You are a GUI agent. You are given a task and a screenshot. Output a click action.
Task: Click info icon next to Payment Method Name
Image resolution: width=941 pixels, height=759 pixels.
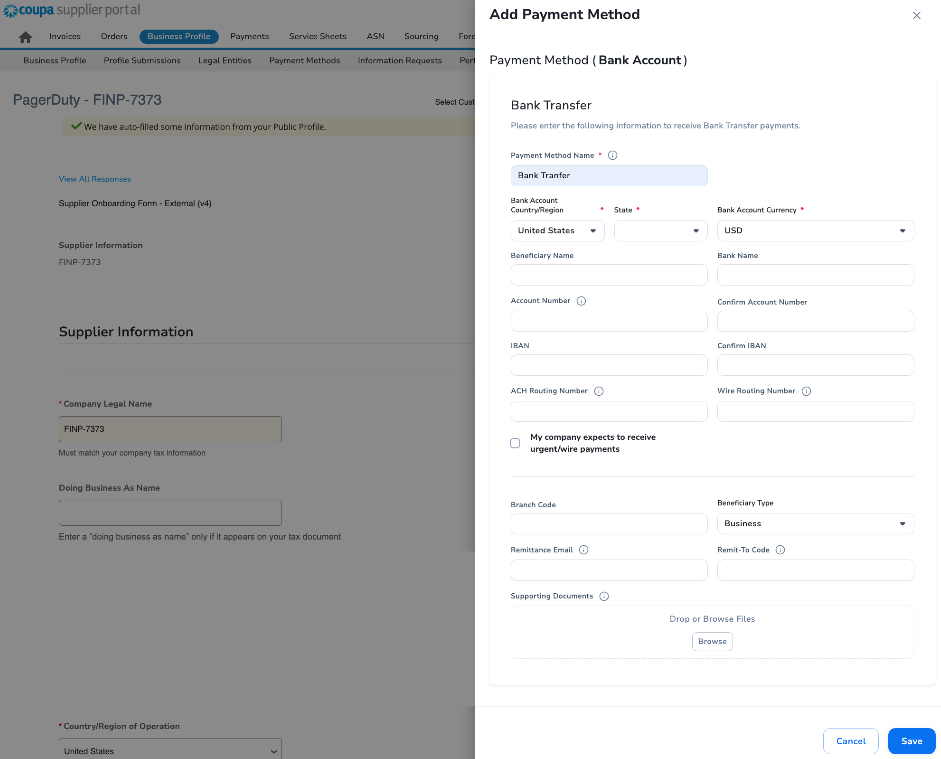(613, 155)
